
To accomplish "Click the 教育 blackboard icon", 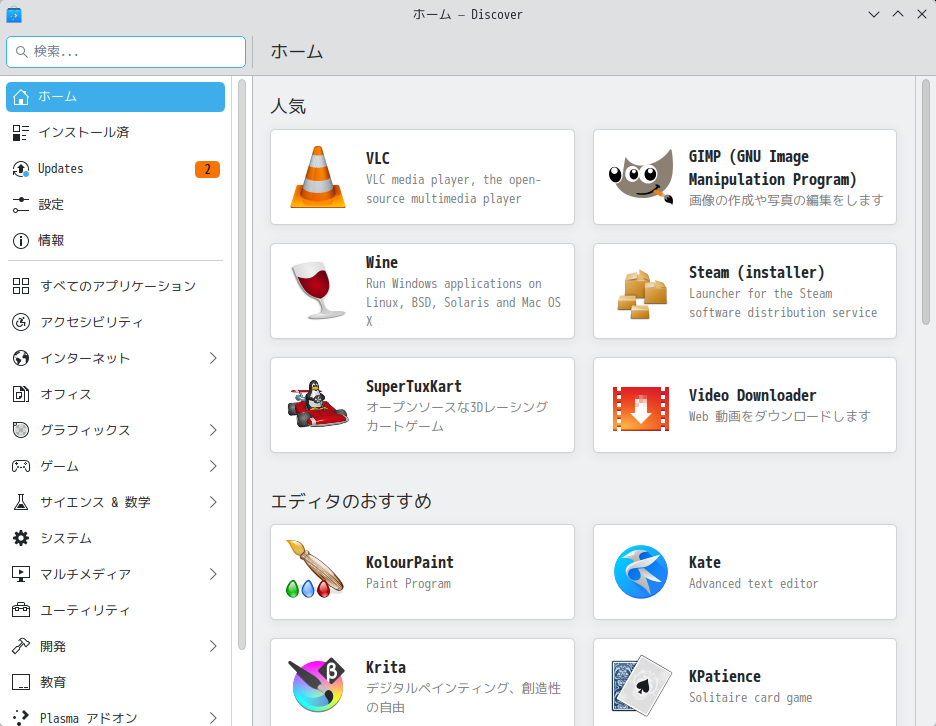I will click(x=21, y=682).
